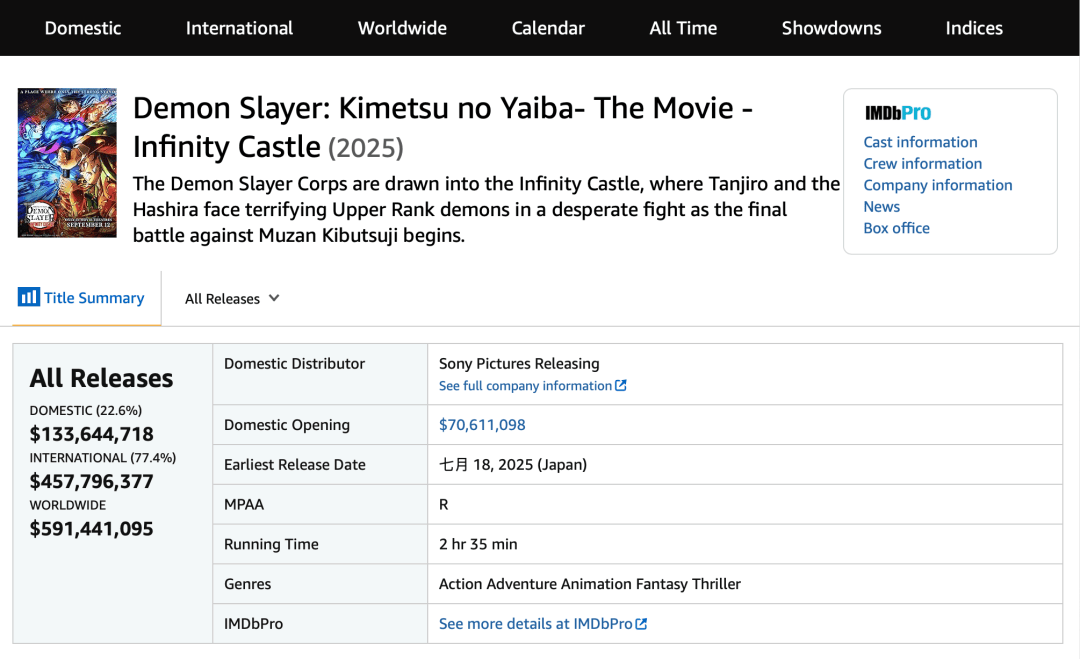Open the $70,611,098 domestic opening link
This screenshot has width=1080, height=659.
482,425
